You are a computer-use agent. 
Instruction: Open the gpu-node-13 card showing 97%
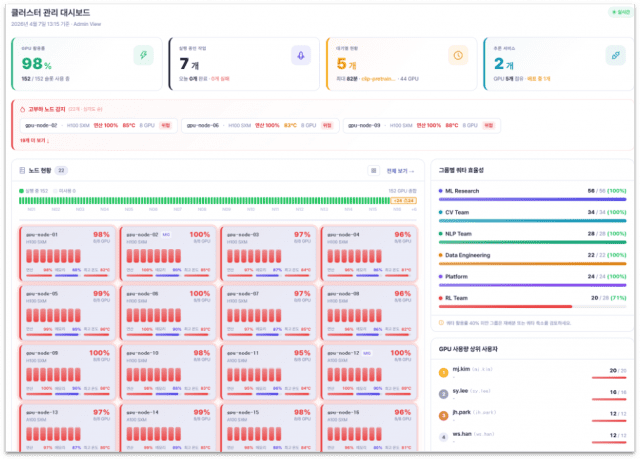point(67,428)
